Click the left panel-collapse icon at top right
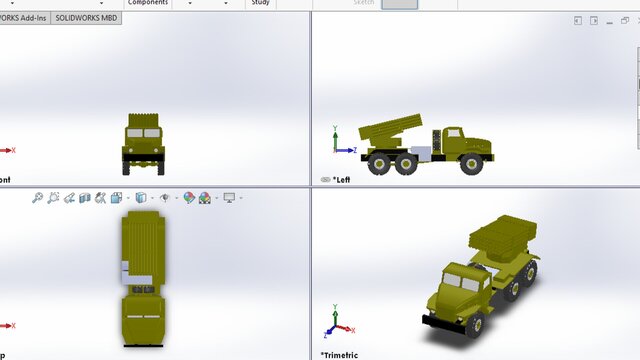The image size is (640, 360). [578, 20]
